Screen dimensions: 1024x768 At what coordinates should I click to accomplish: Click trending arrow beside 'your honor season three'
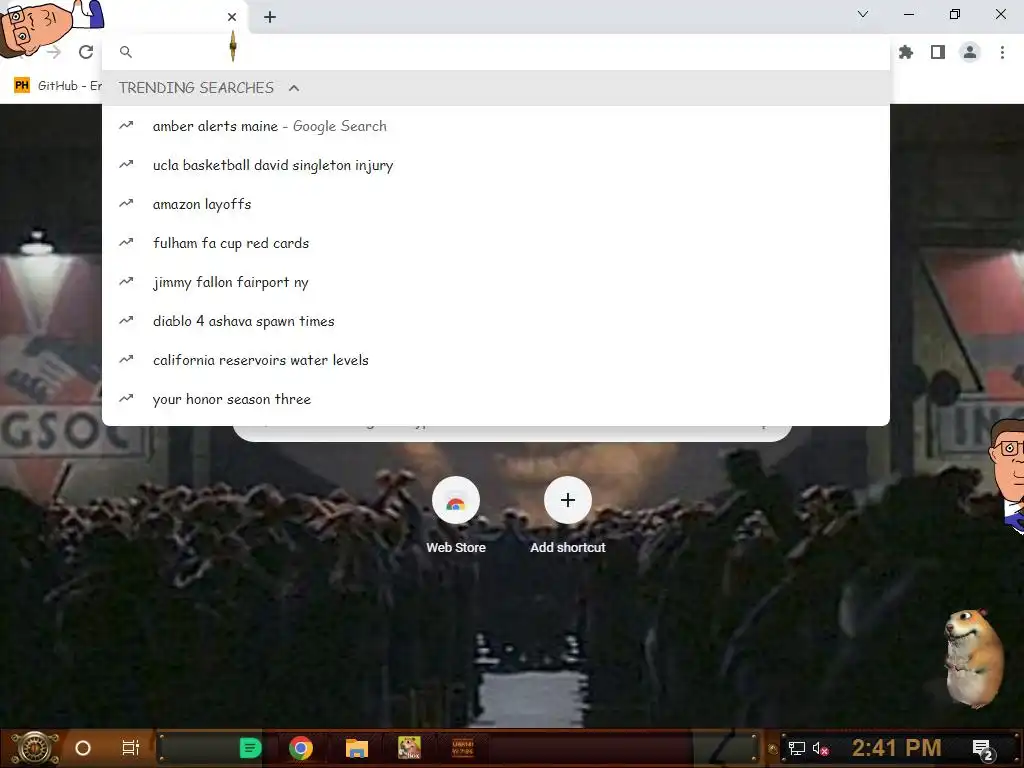coord(126,398)
